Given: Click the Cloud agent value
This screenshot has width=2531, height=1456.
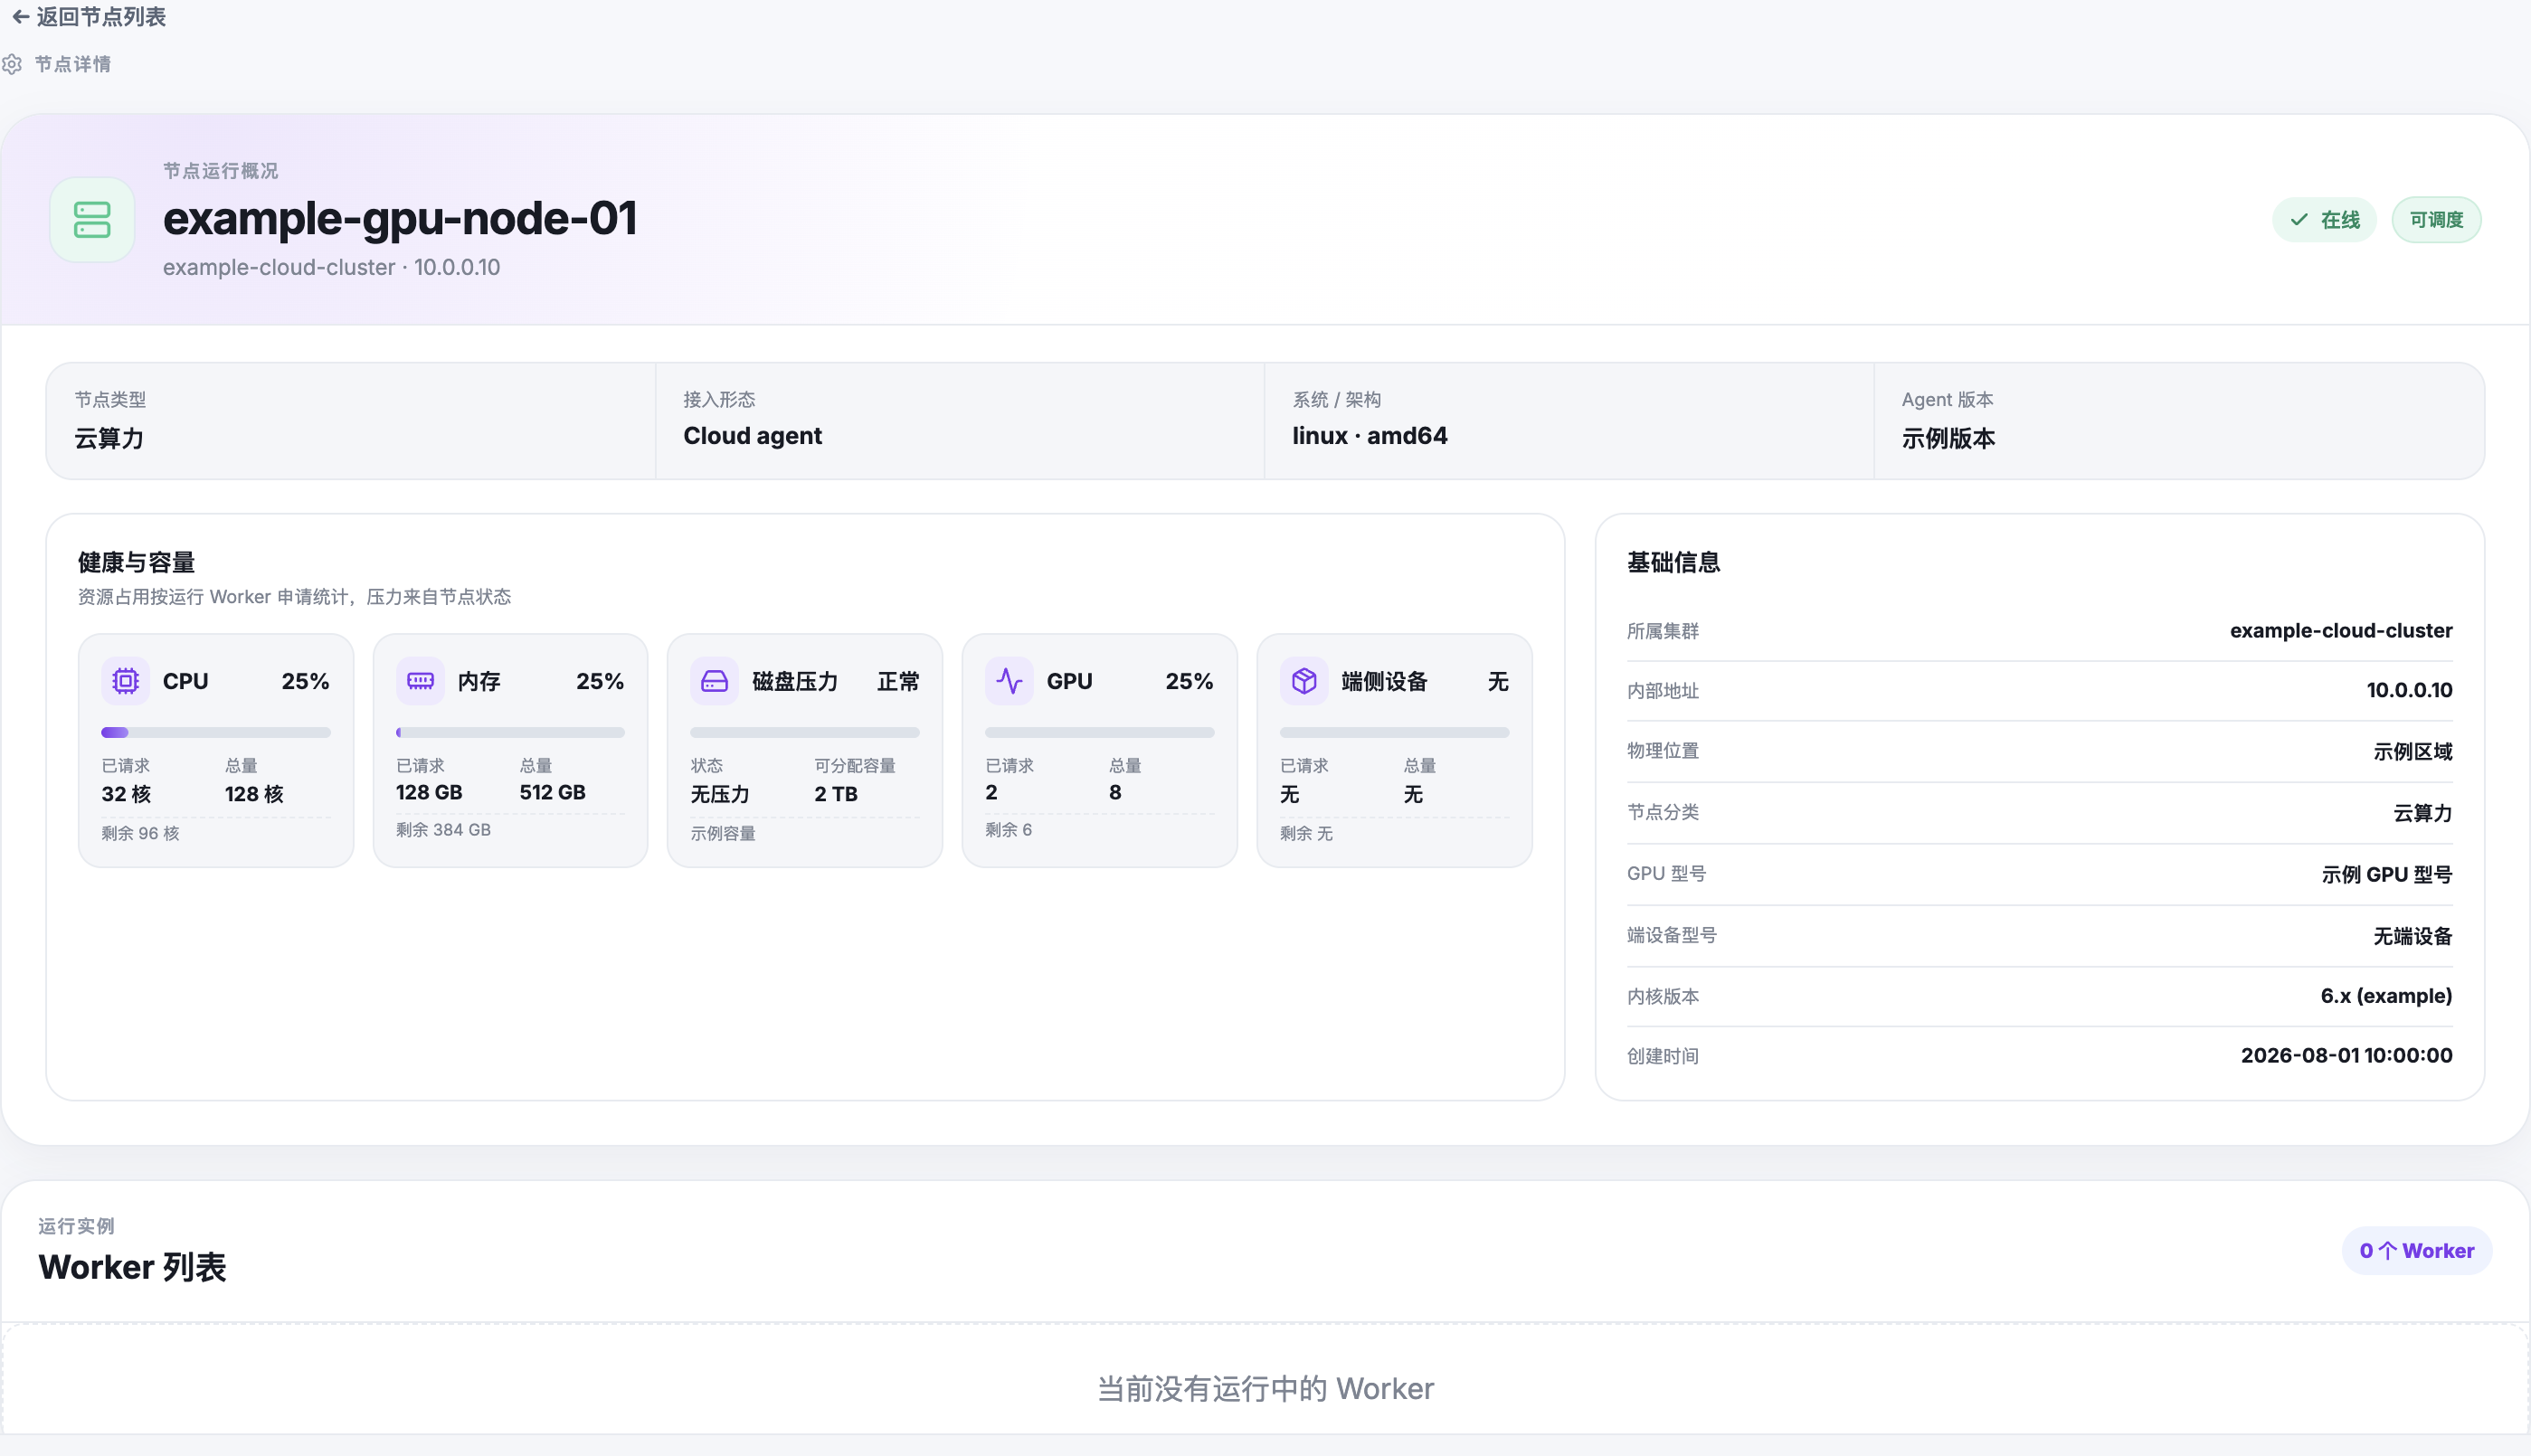Looking at the screenshot, I should [x=752, y=436].
